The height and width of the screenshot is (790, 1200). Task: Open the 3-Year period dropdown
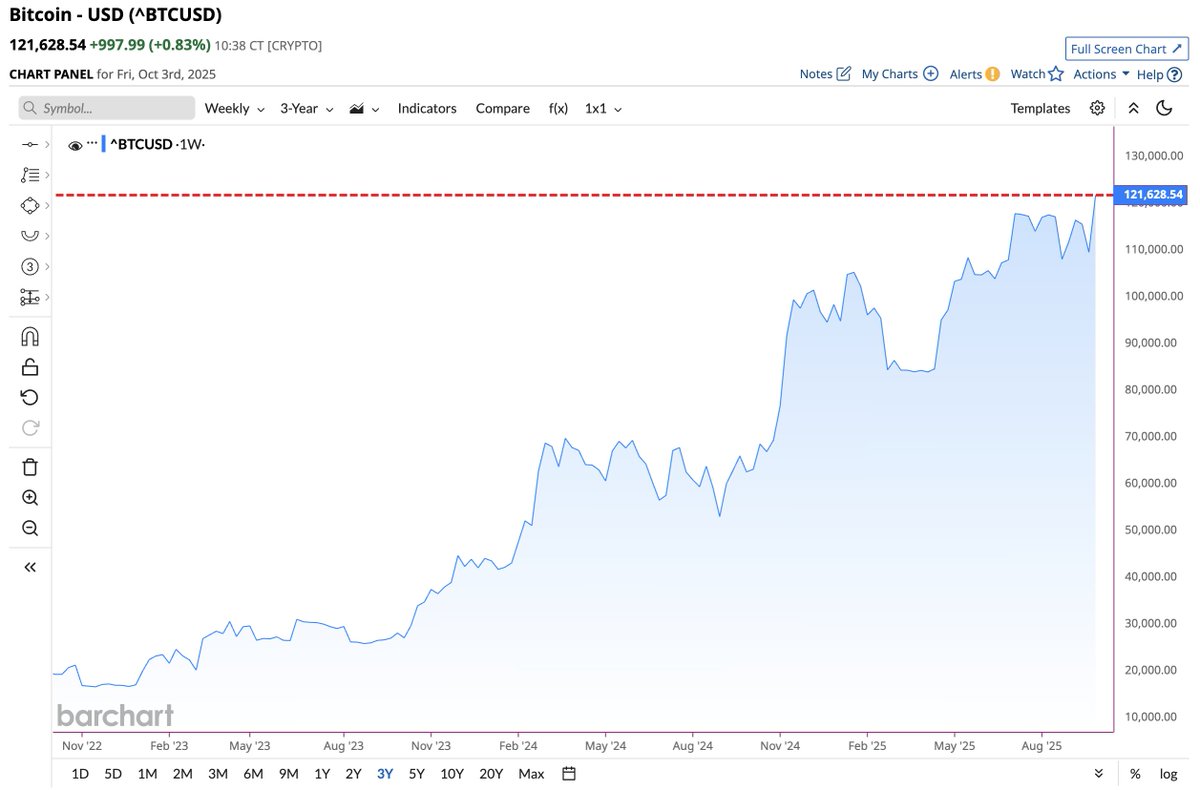coord(305,108)
